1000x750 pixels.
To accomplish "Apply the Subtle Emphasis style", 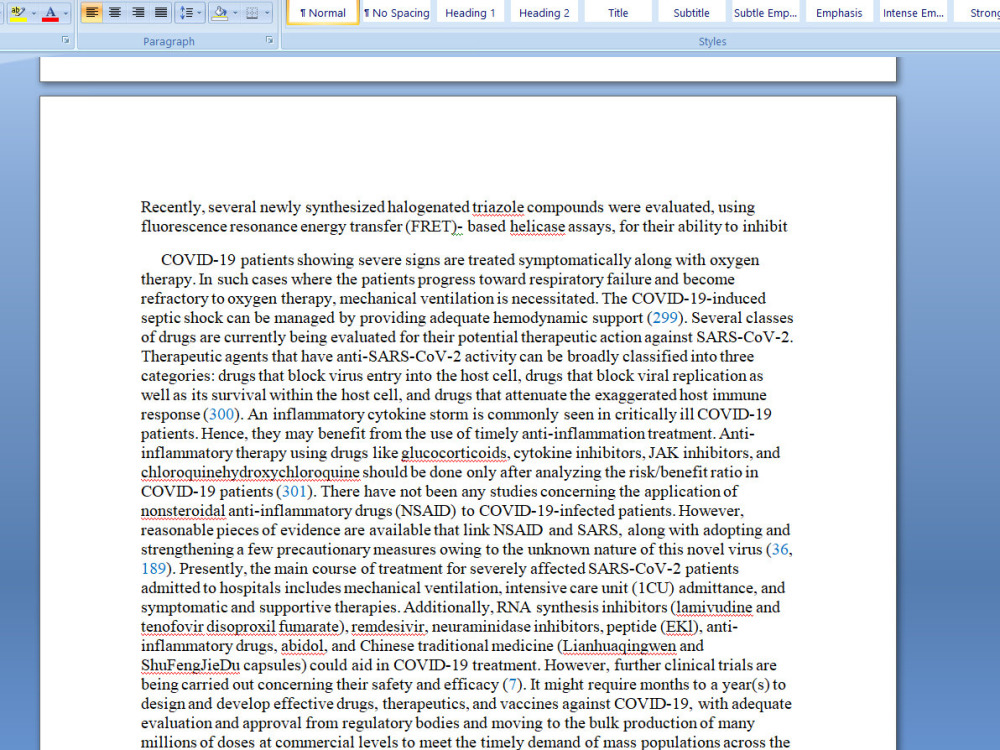I will pyautogui.click(x=765, y=13).
